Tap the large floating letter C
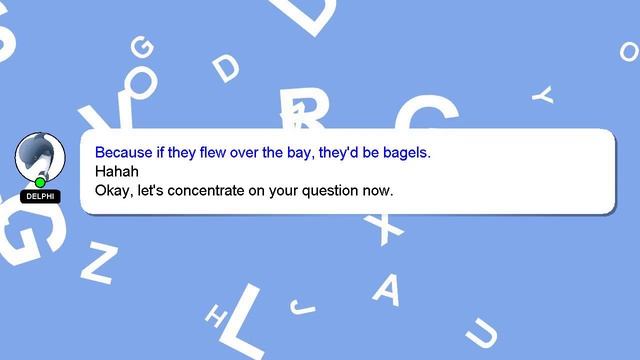 click(427, 111)
